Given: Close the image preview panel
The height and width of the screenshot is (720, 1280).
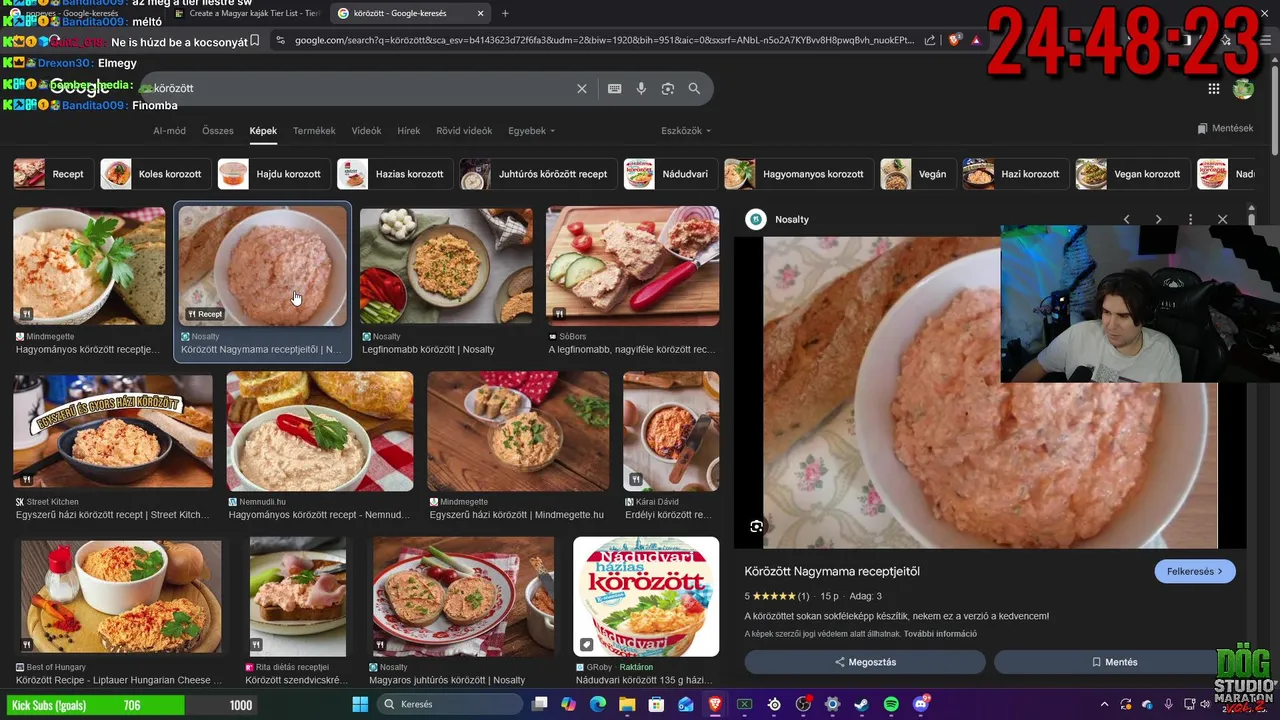Looking at the screenshot, I should coord(1222,219).
